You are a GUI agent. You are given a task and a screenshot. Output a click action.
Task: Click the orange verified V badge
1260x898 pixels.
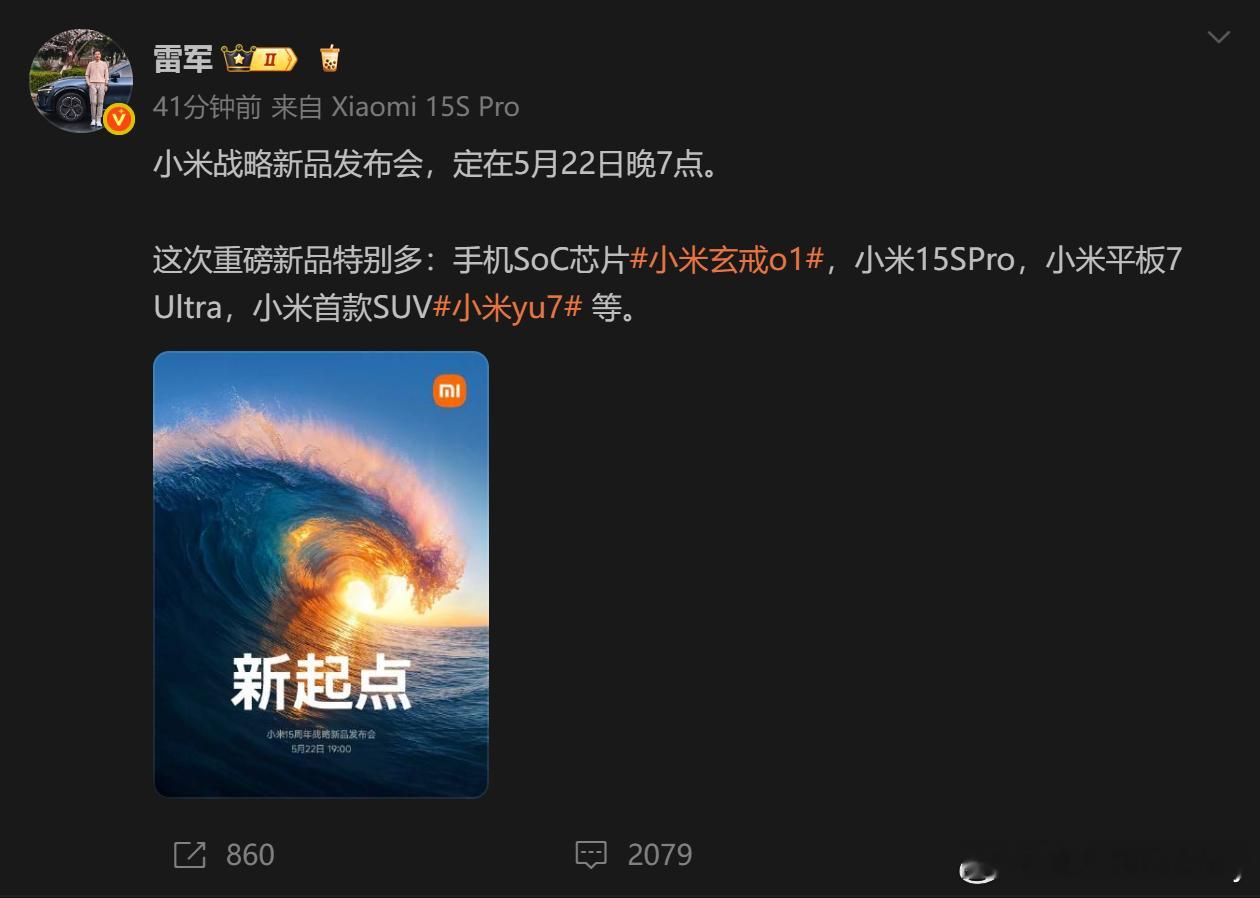(119, 119)
